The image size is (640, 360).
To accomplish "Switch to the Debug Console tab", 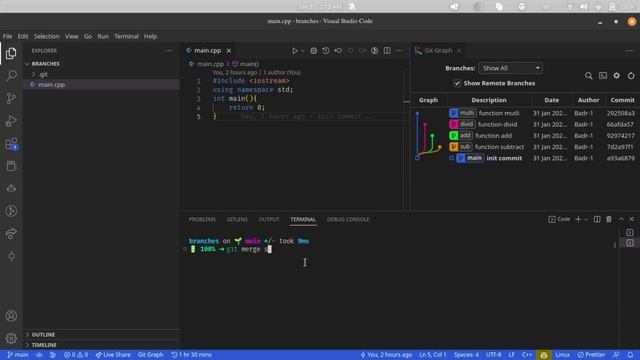I will 348,220.
